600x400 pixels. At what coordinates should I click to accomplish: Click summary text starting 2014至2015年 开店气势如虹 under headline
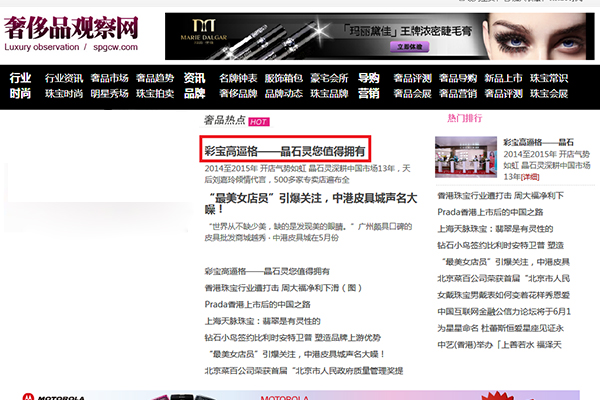click(x=307, y=174)
